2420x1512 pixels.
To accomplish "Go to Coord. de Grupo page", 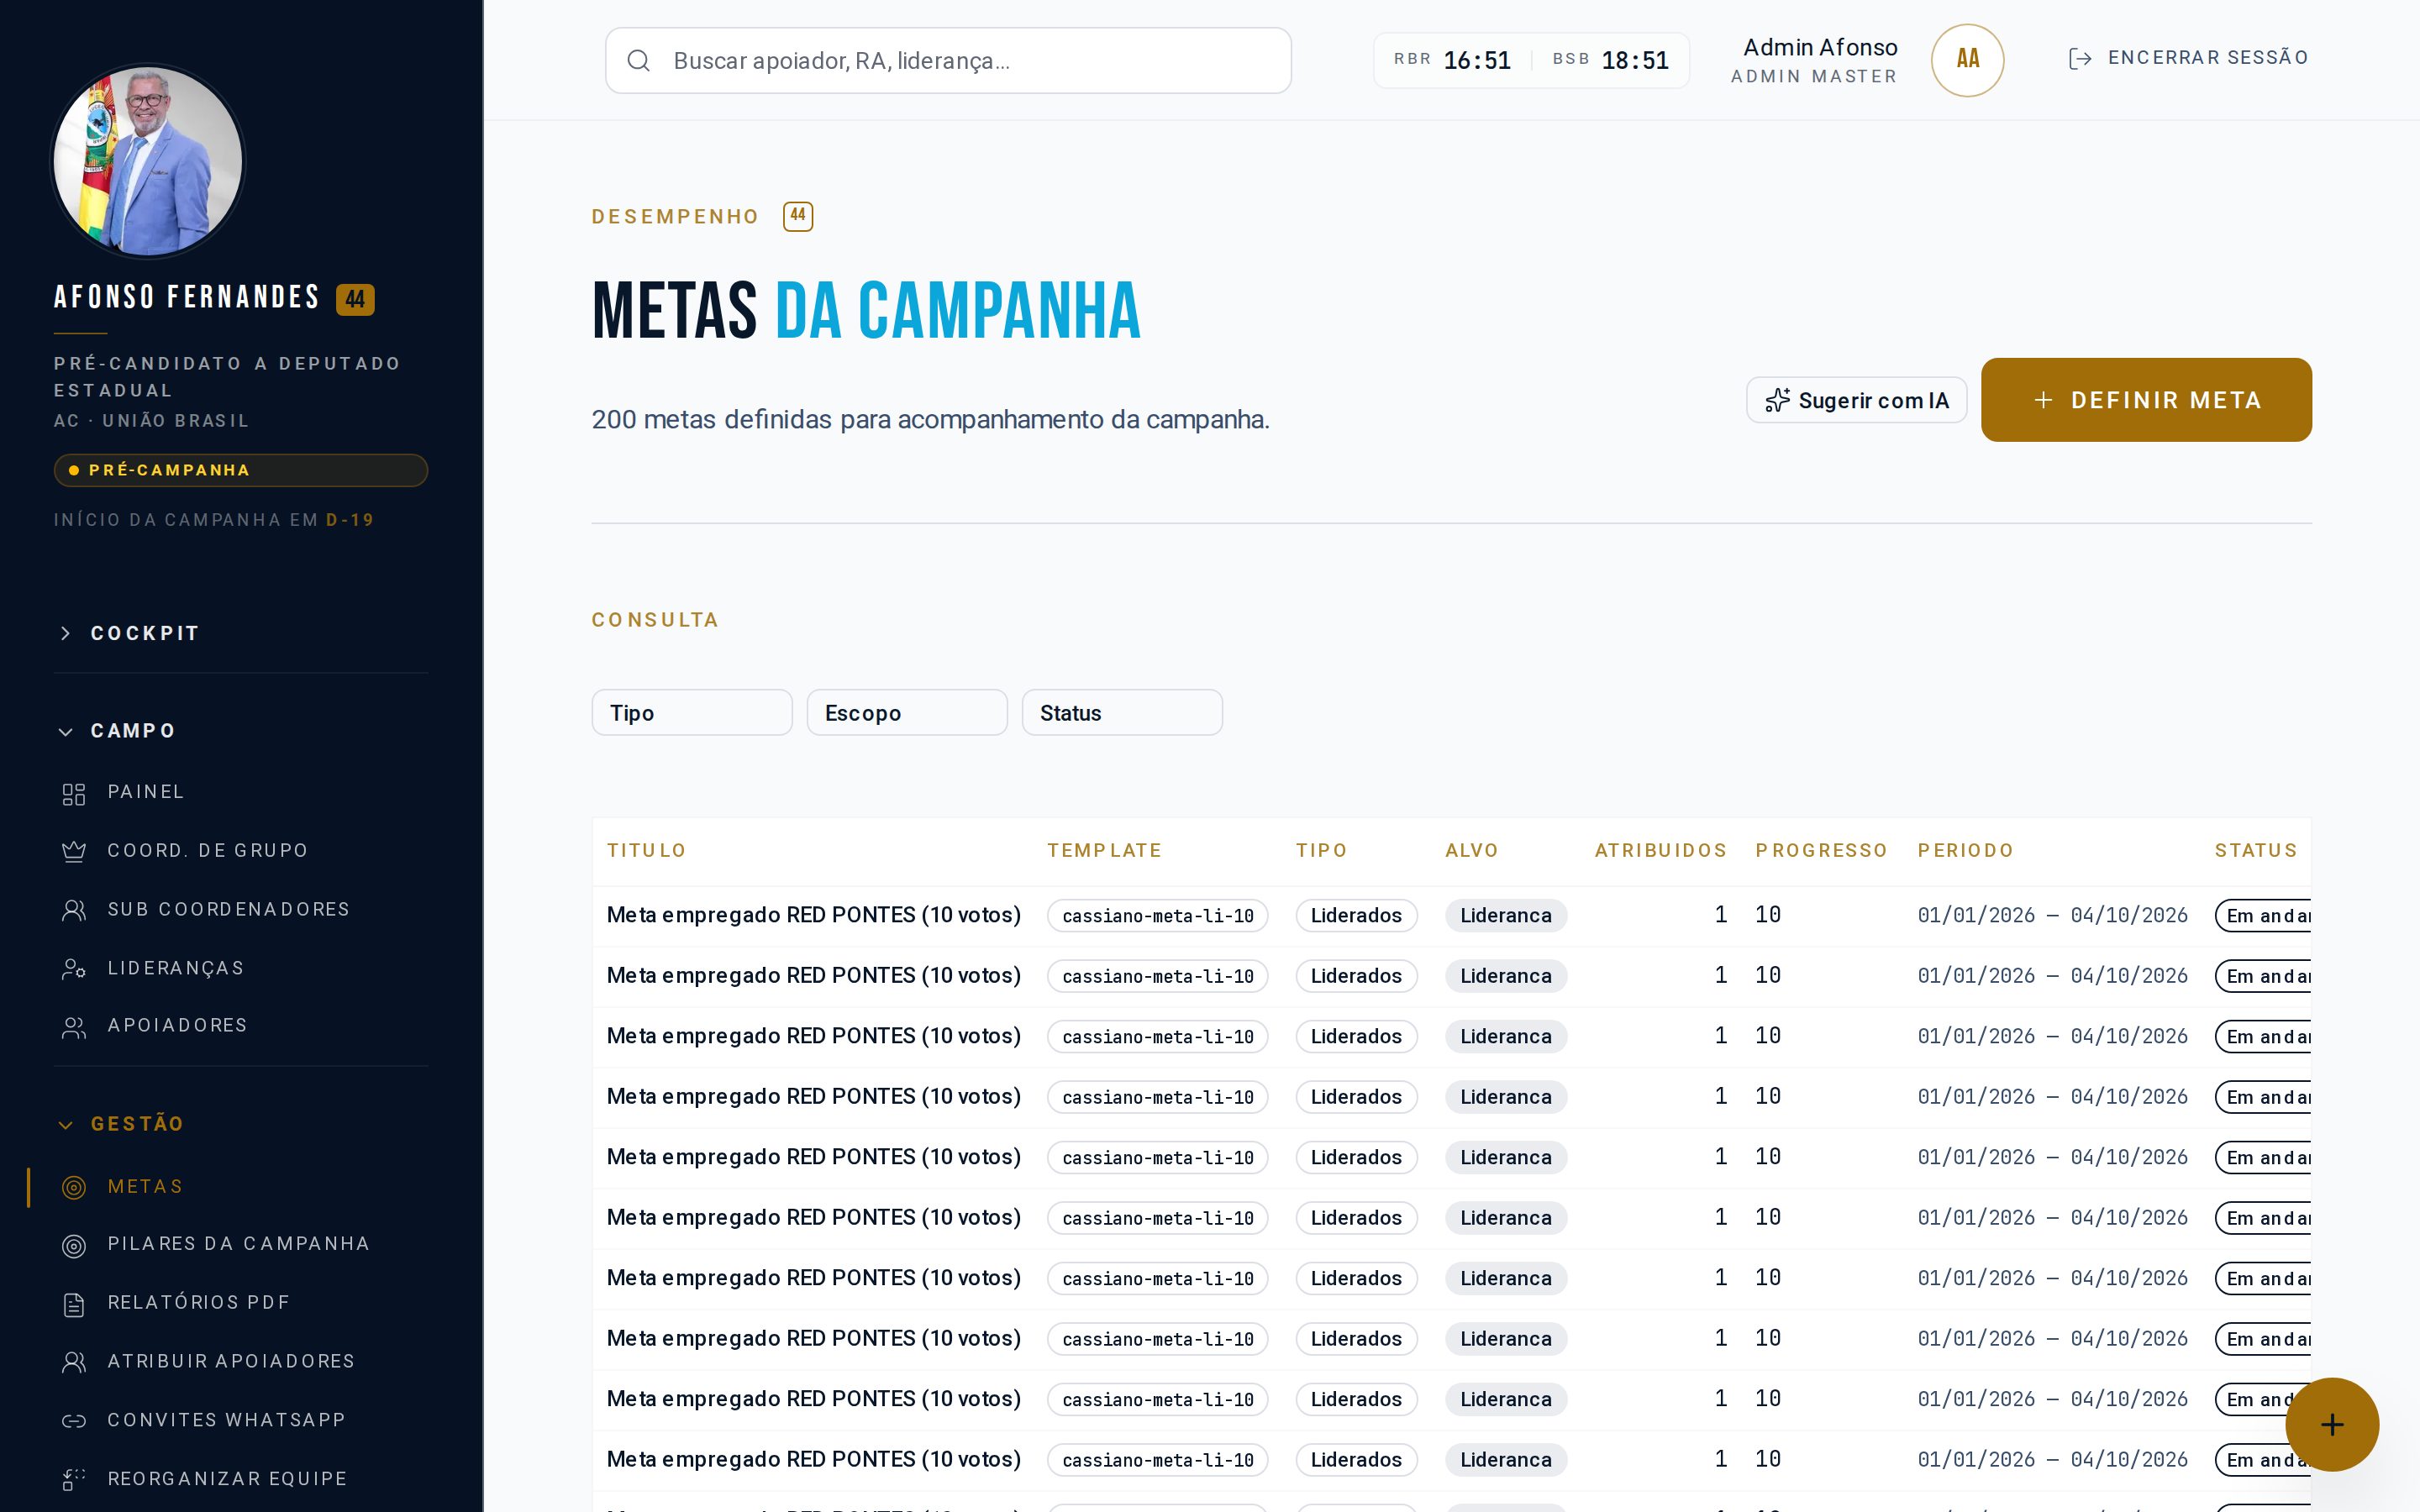I will (x=208, y=851).
